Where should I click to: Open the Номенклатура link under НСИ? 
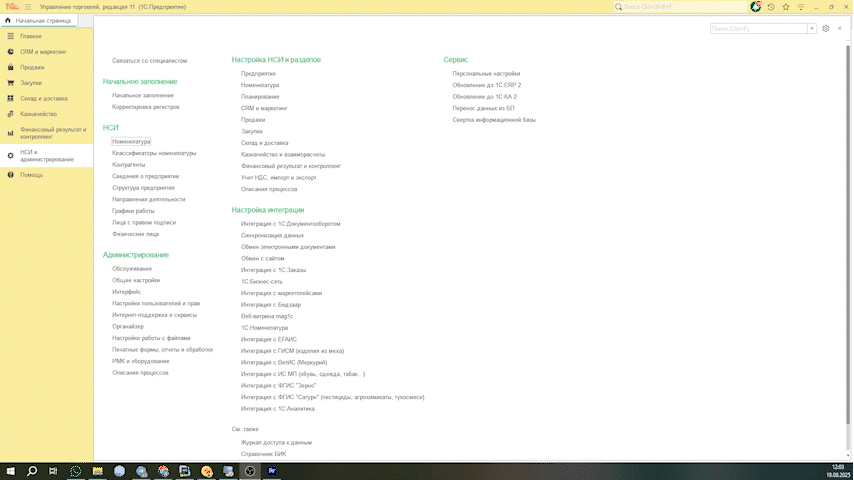click(131, 142)
